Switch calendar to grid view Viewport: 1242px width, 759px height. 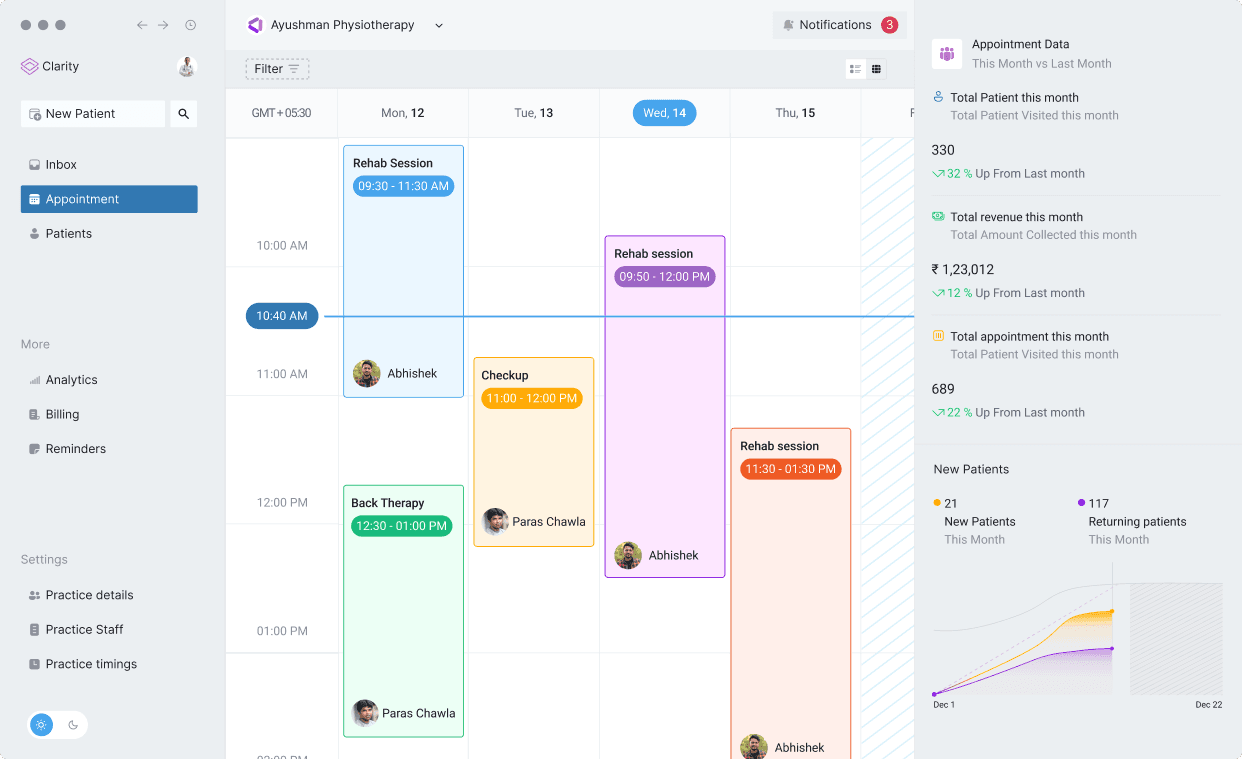(x=877, y=68)
